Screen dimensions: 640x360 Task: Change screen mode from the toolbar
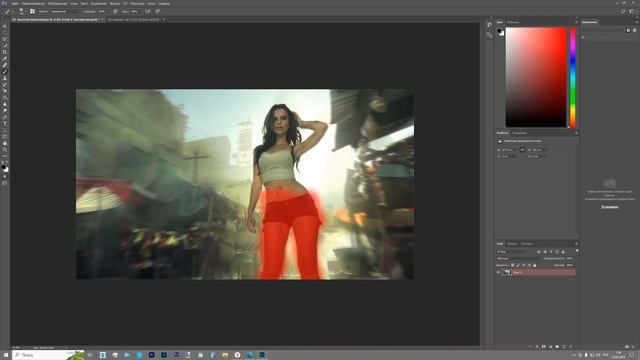click(x=5, y=183)
